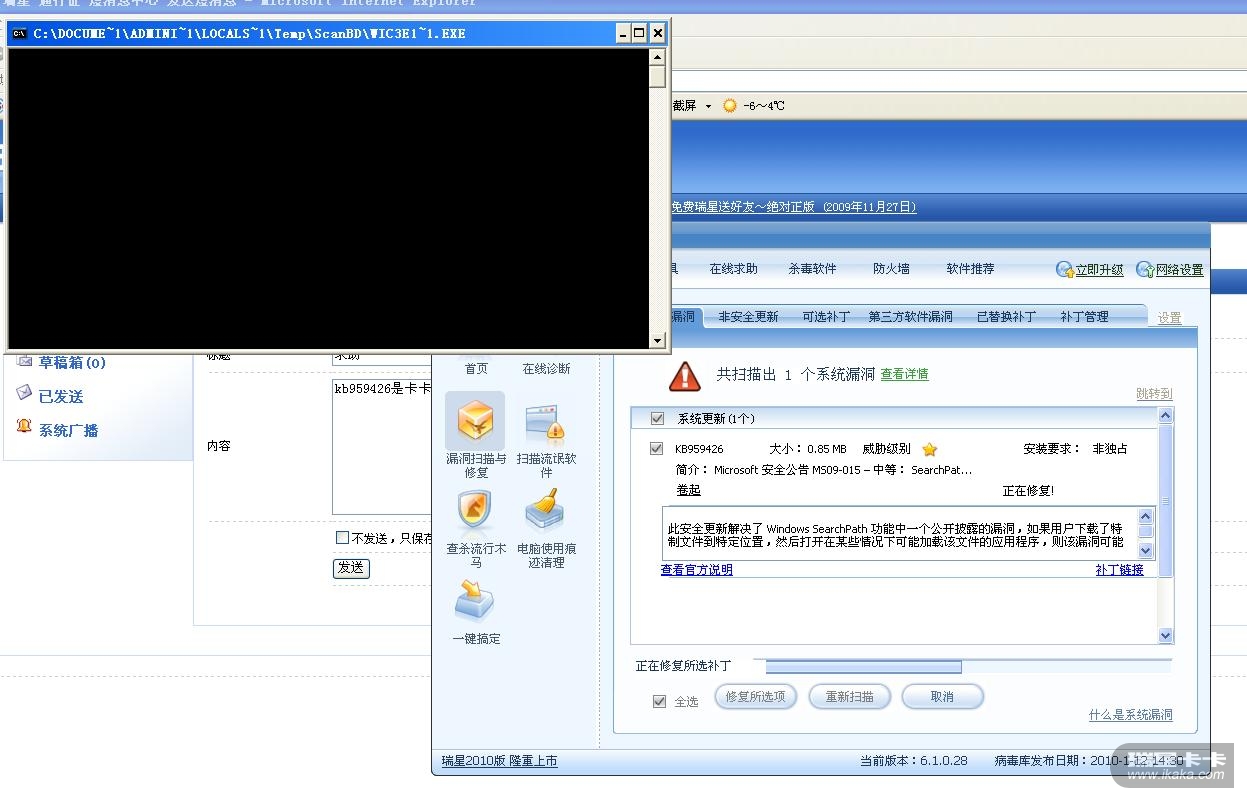Click the 系统广播 bell icon
Image resolution: width=1247 pixels, height=796 pixels.
[24, 427]
